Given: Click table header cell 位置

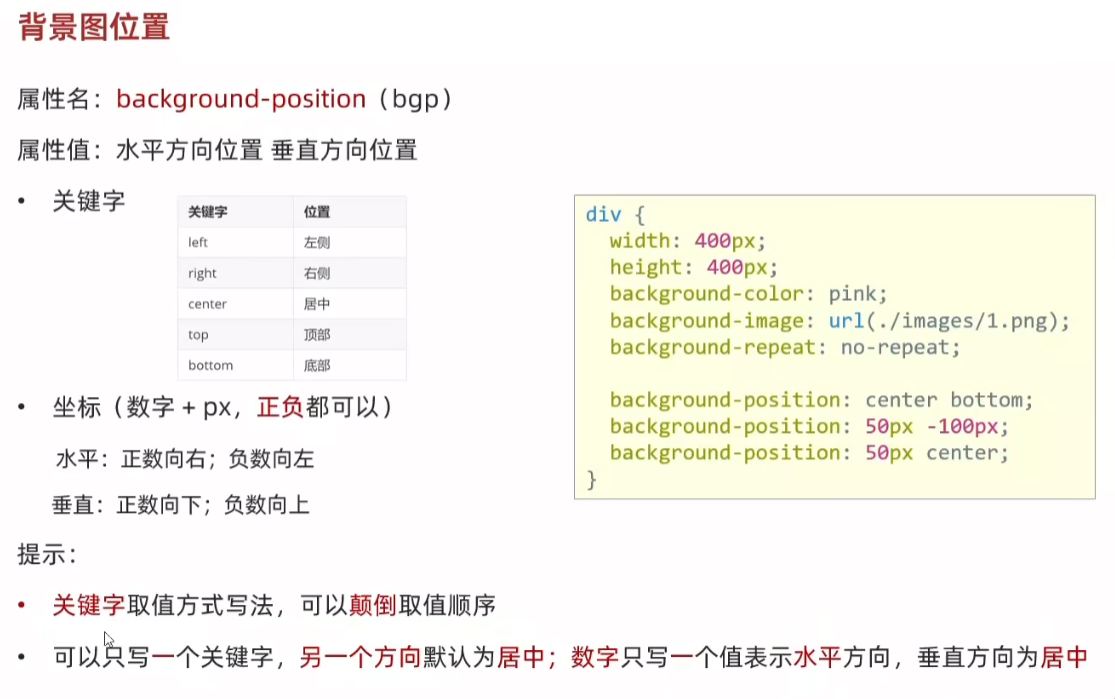Looking at the screenshot, I should tap(350, 212).
